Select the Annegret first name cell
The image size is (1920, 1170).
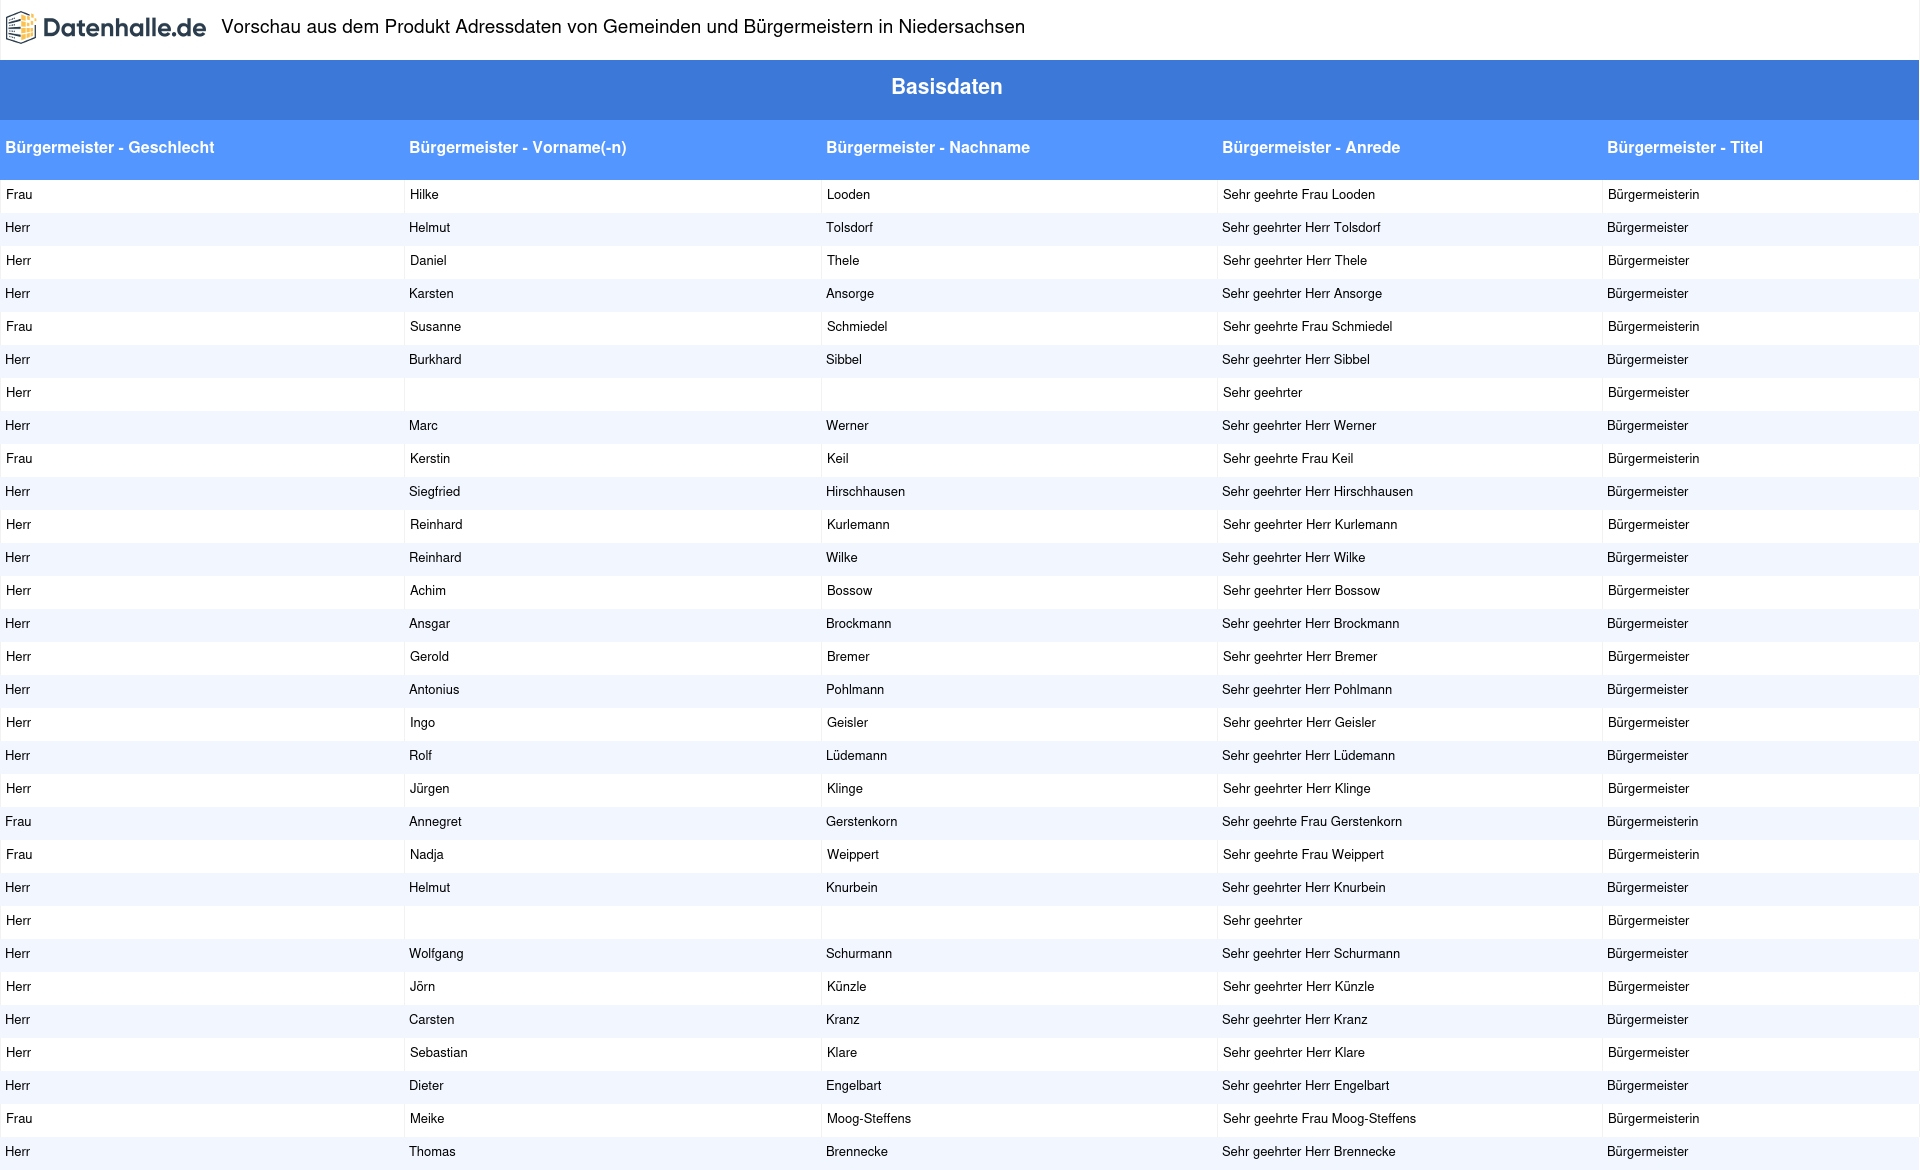coord(435,822)
